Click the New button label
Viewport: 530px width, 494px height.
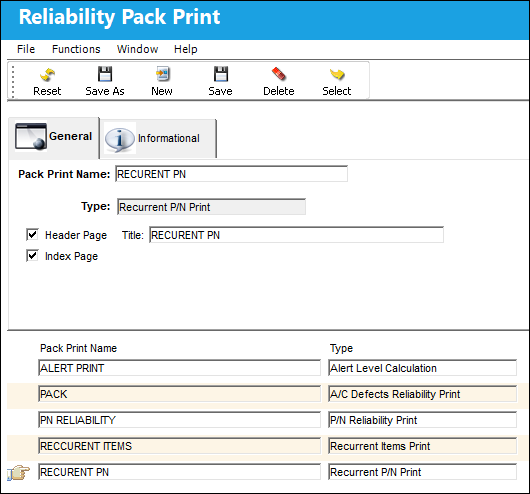162,91
